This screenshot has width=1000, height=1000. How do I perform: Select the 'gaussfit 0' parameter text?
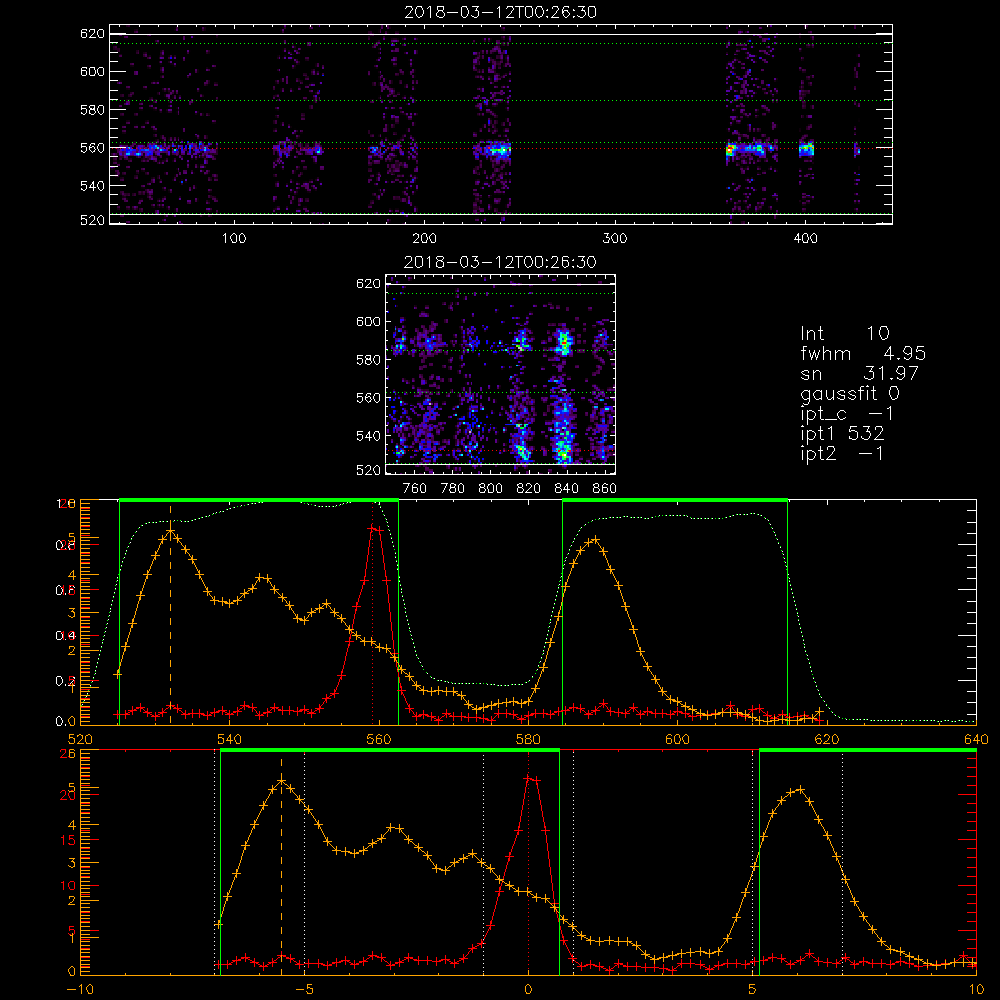pyautogui.click(x=849, y=393)
